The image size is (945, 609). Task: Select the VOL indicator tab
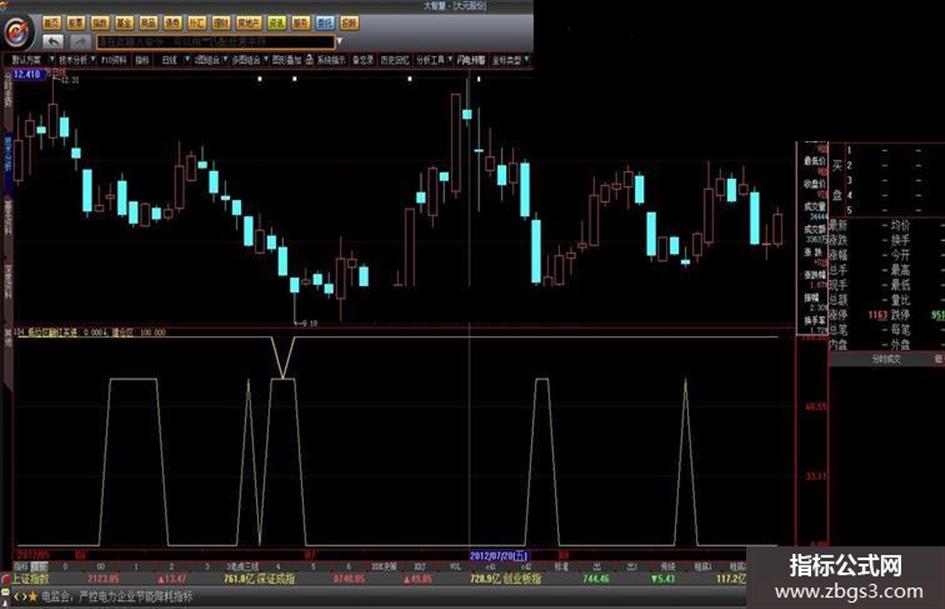pyautogui.click(x=456, y=567)
